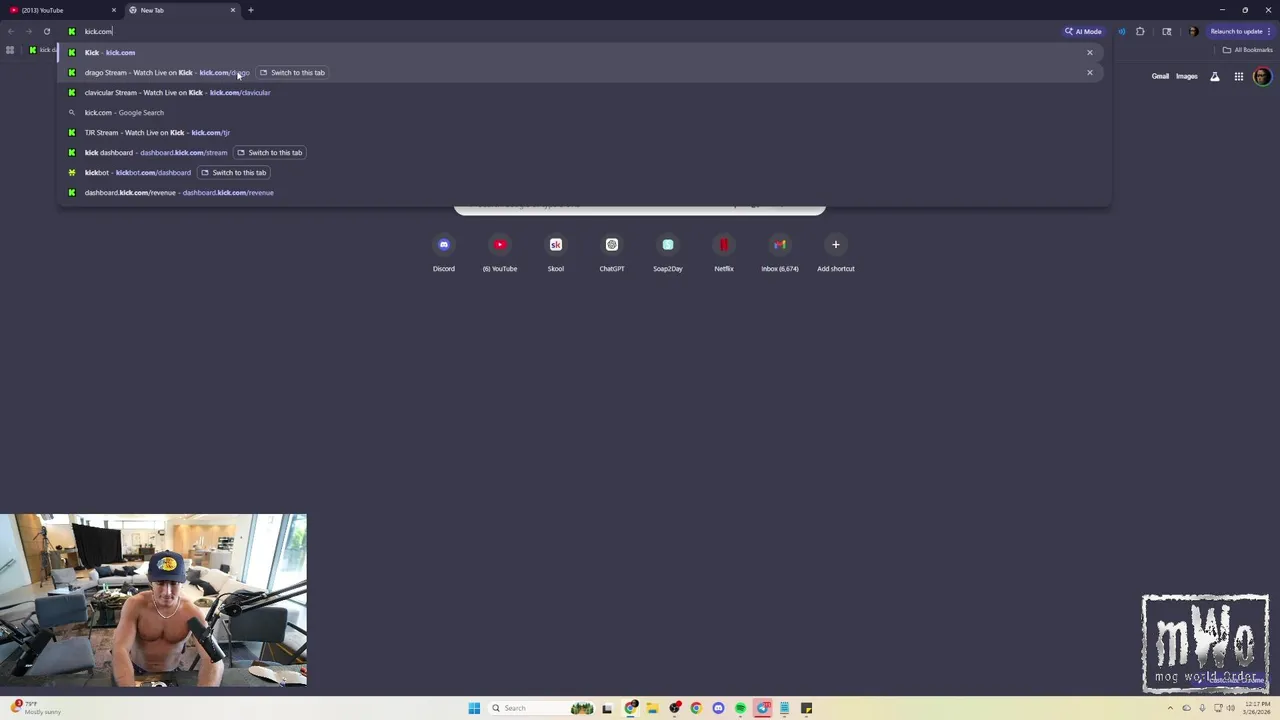Open the Skool shortcut
Image resolution: width=1280 pixels, height=720 pixels.
tap(556, 252)
